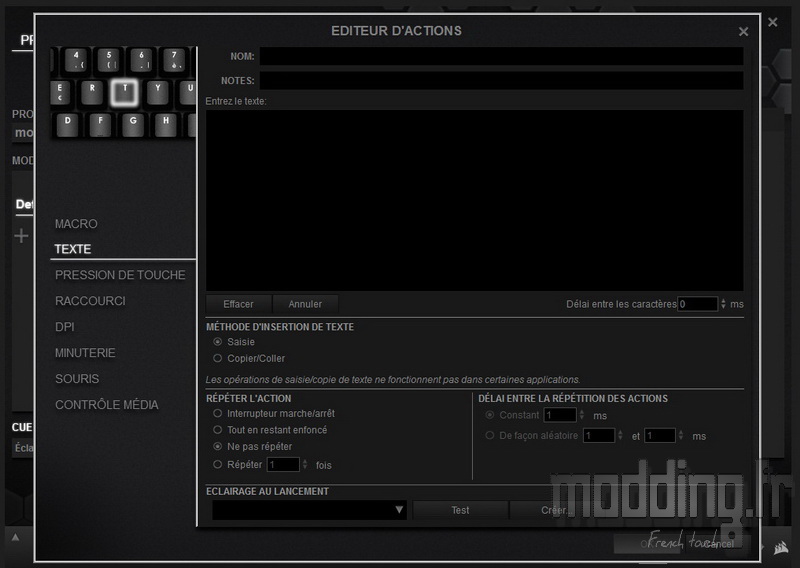Click Cancel button in background window

coord(716,544)
